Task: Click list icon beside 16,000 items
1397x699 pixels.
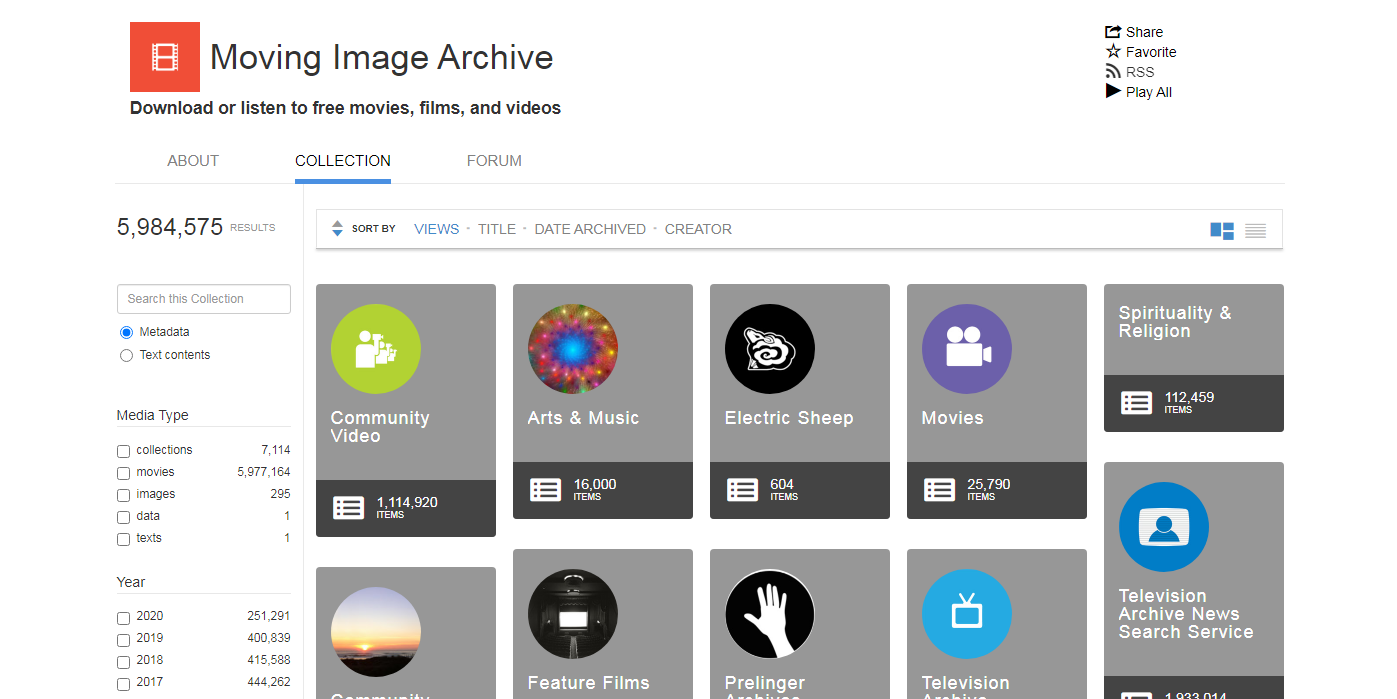Action: (x=545, y=490)
